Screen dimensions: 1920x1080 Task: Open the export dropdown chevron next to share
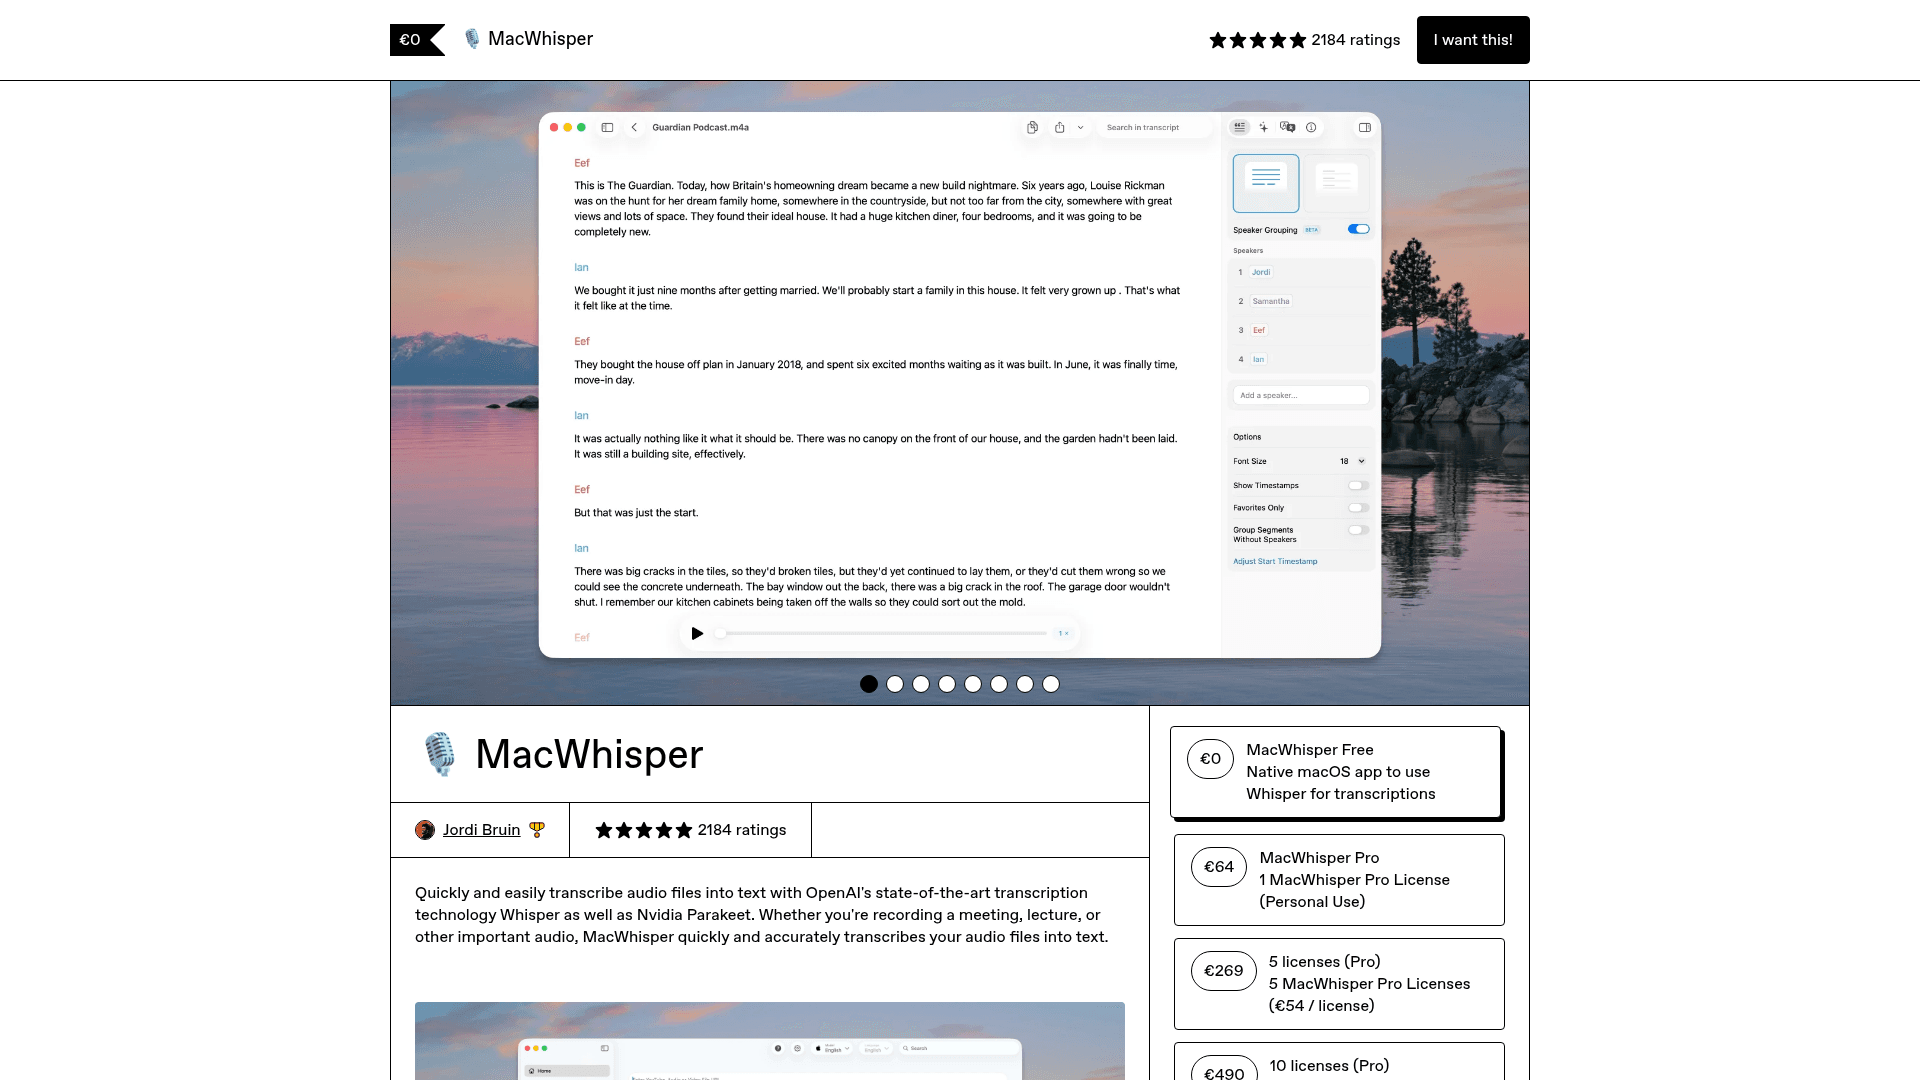tap(1080, 128)
